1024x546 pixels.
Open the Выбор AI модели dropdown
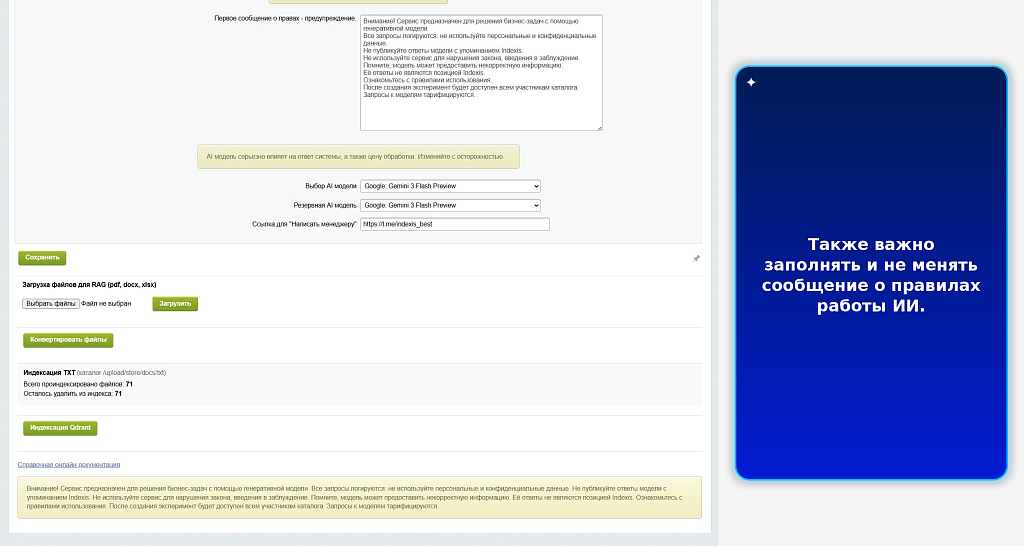450,186
